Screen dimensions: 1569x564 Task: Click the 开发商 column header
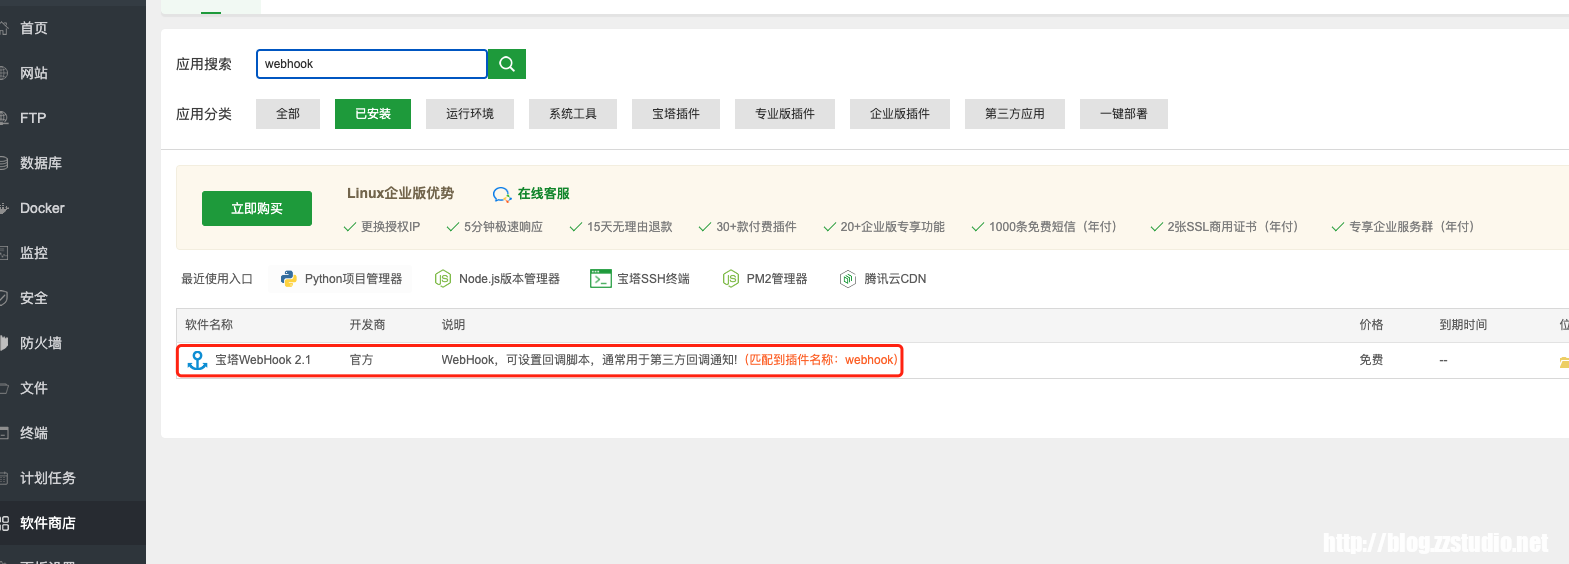[x=367, y=325]
